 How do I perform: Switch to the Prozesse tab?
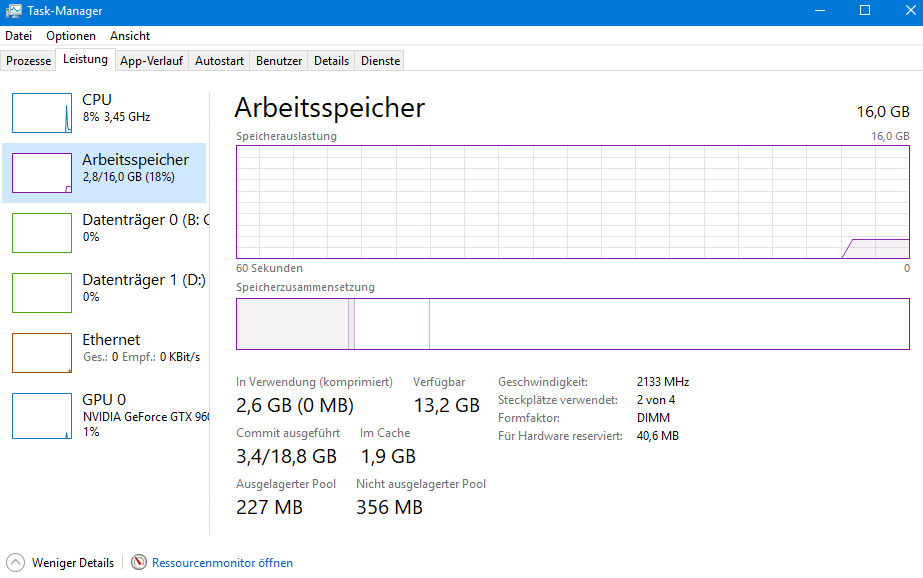[x=28, y=61]
